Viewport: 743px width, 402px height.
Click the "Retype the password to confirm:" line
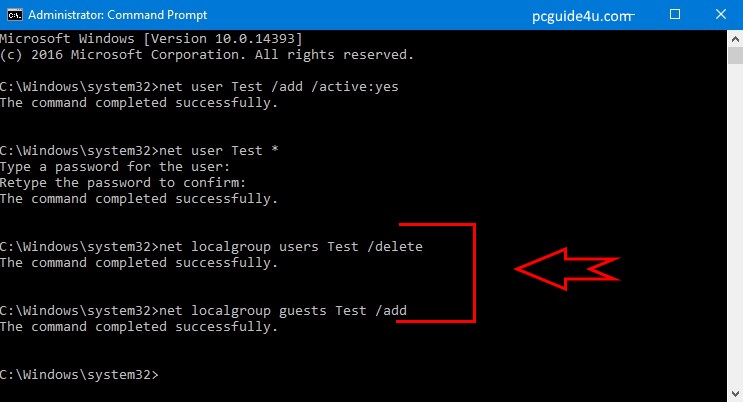[x=123, y=182]
